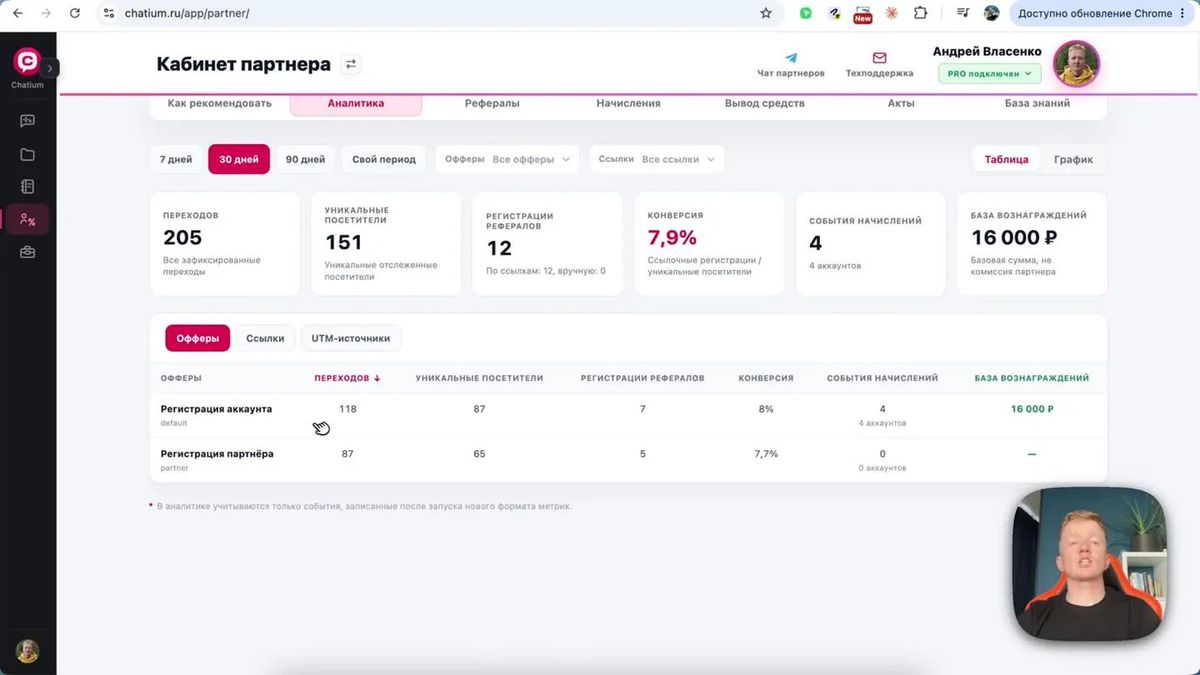Choose Свой период option
This screenshot has width=1200, height=675.
(x=384, y=159)
